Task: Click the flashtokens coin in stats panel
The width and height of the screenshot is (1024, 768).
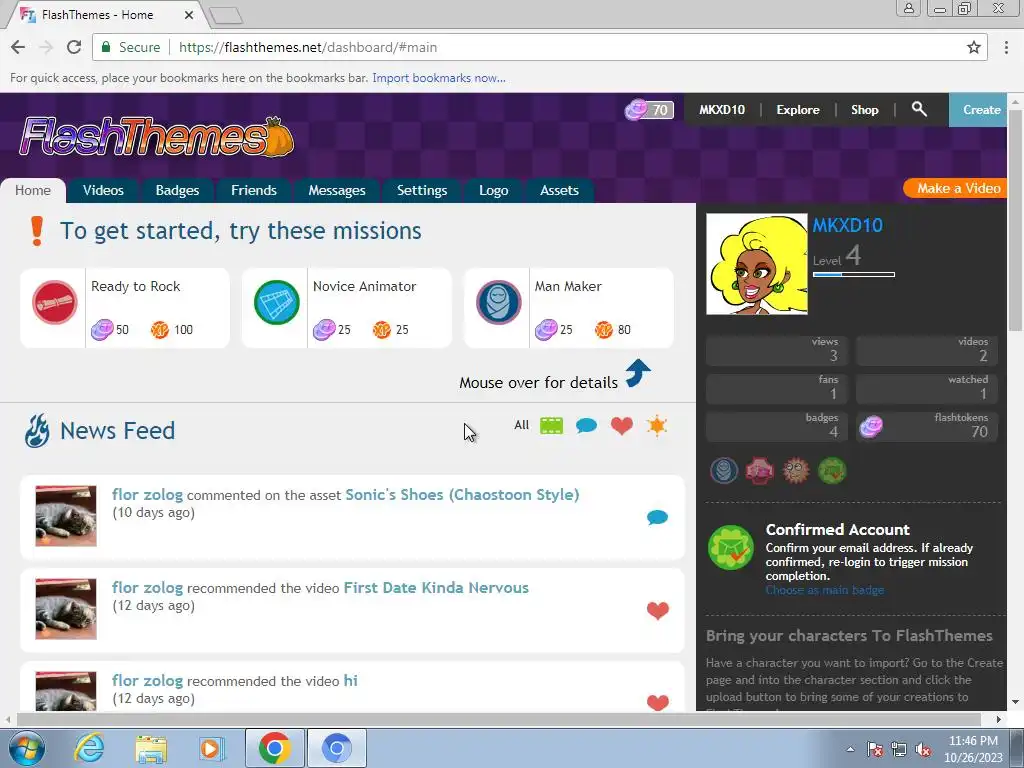Action: [x=871, y=427]
